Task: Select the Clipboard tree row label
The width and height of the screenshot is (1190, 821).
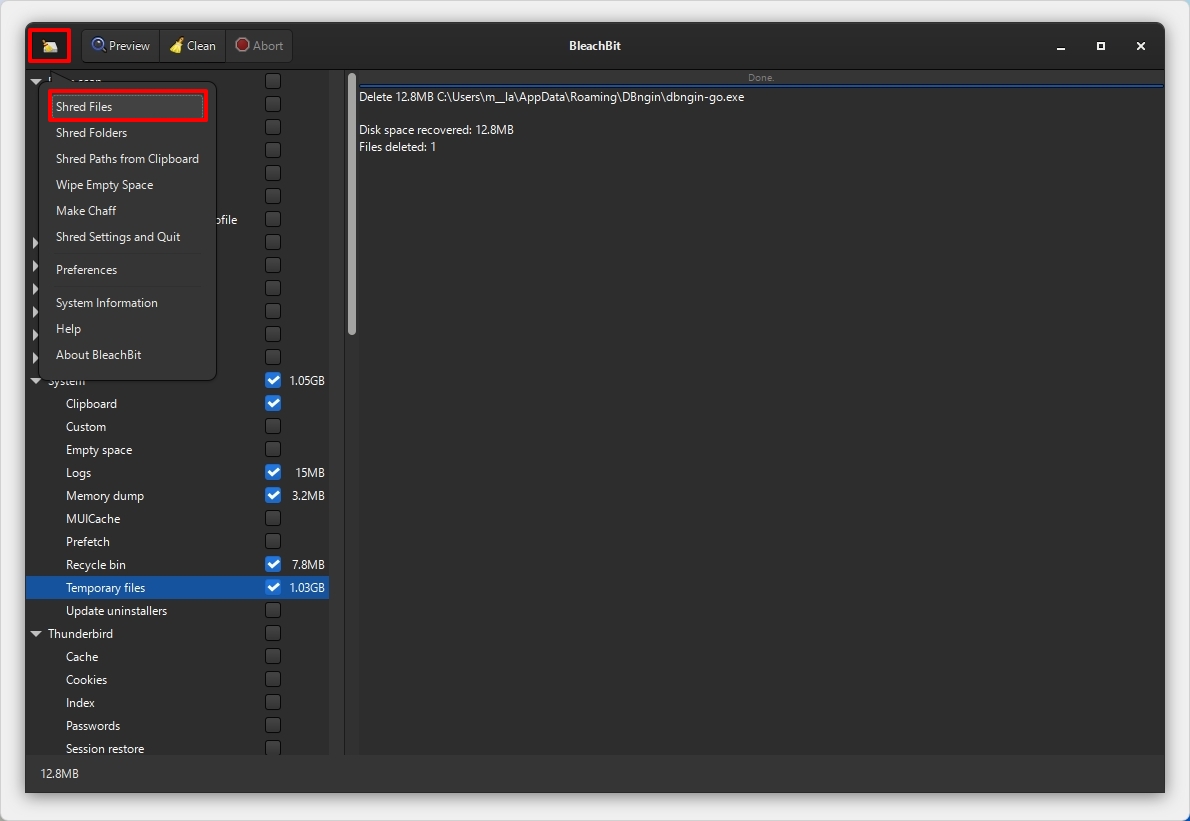Action: pos(91,404)
